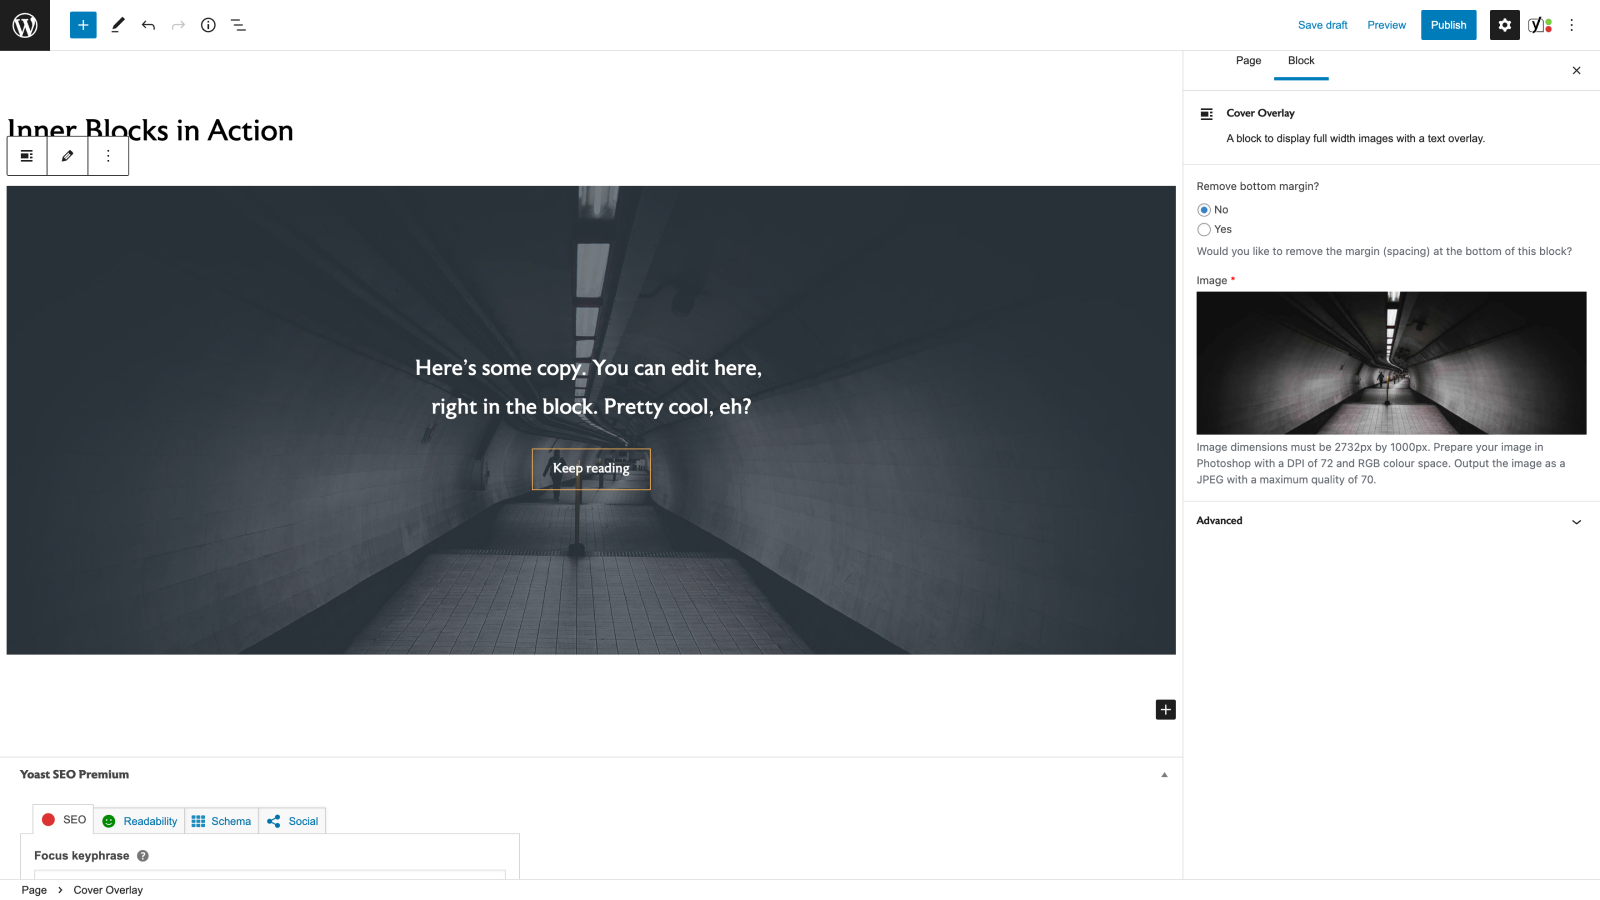Open block toolbar more options menu
The height and width of the screenshot is (900, 1600).
108,156
